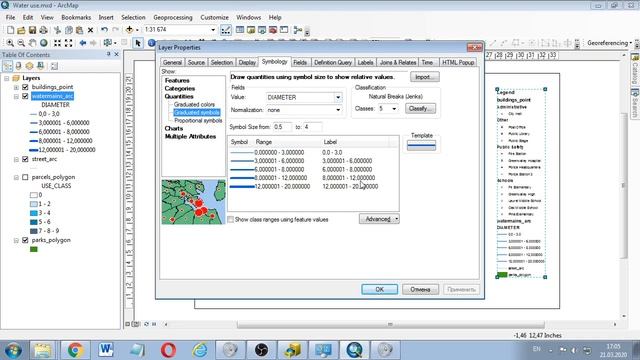The height and width of the screenshot is (360, 640).
Task: Click the Classify... button
Action: click(x=420, y=109)
